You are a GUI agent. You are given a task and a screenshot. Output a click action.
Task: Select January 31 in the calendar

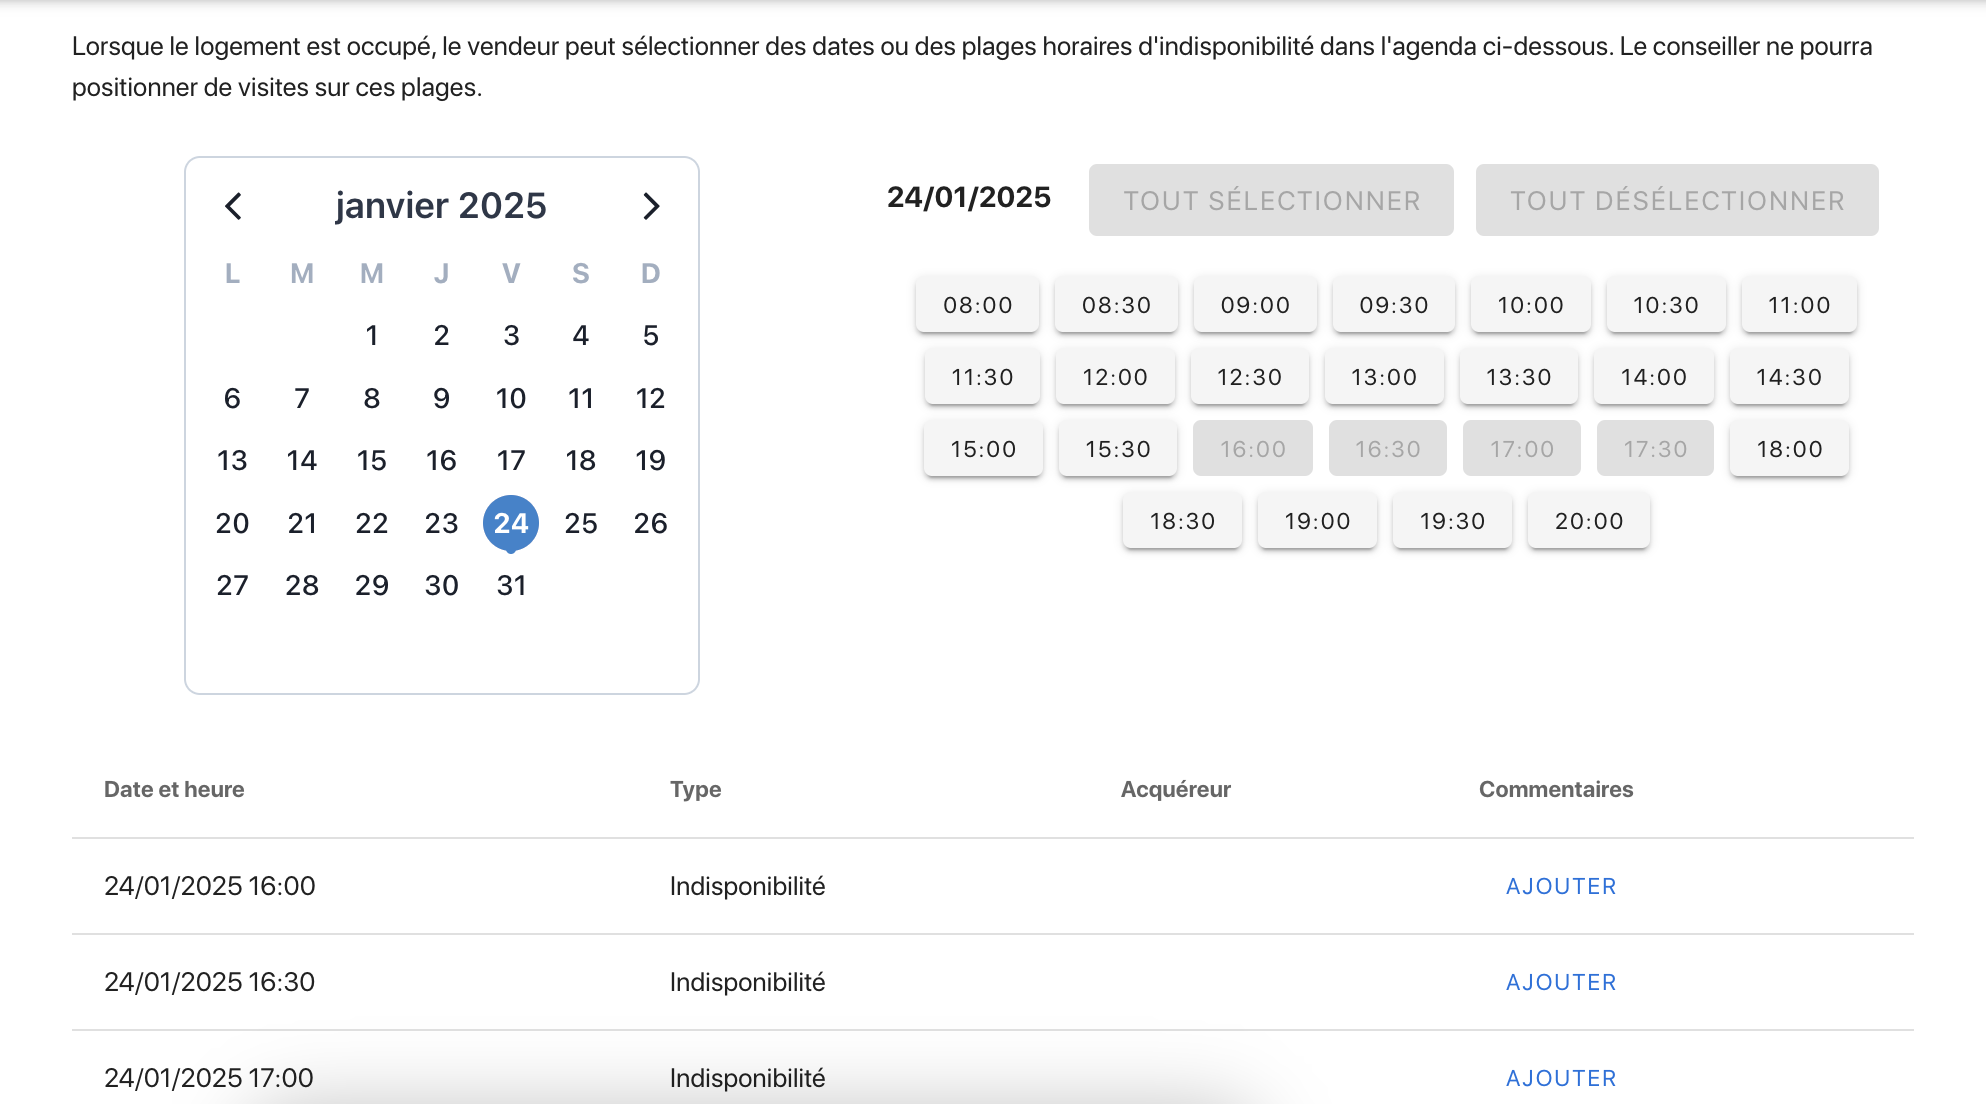point(511,585)
